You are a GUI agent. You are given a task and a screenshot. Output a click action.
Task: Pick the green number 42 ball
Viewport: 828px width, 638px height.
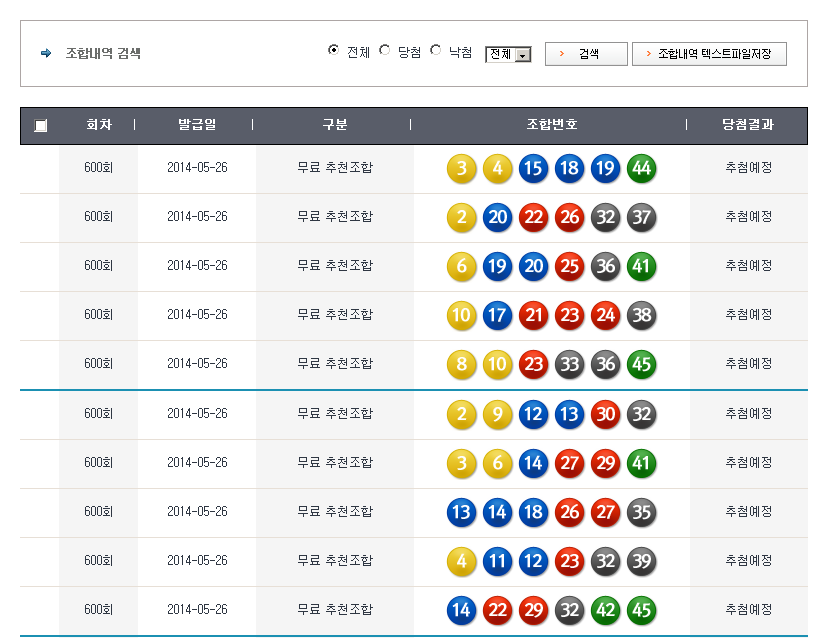pyautogui.click(x=605, y=610)
